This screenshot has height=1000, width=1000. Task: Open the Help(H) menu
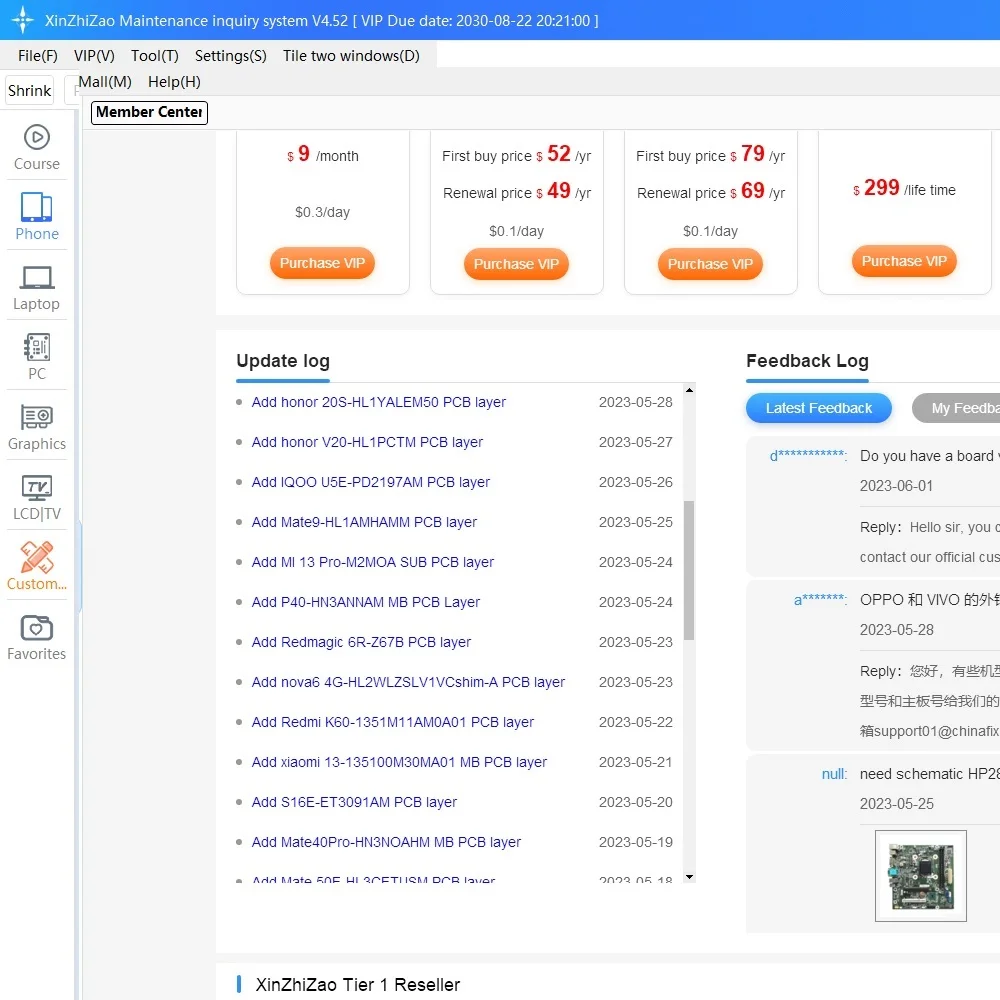(x=174, y=82)
